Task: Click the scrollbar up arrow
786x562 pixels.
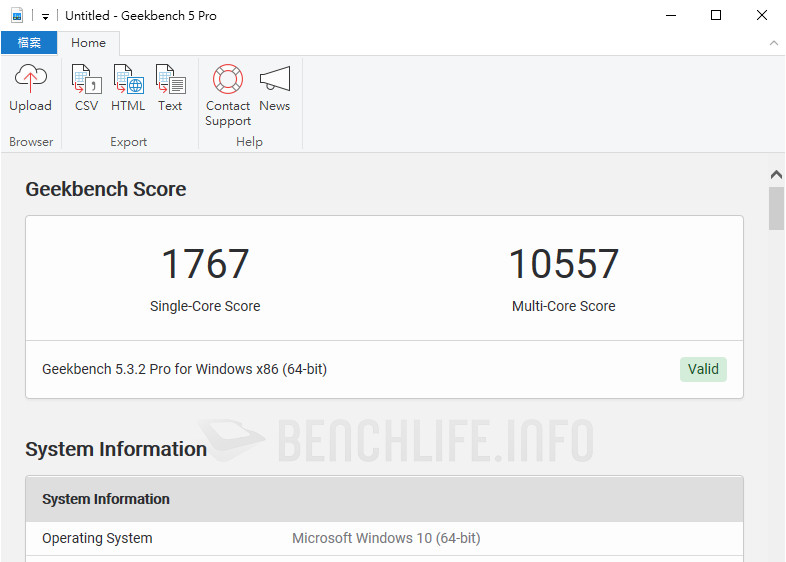Action: 776,174
